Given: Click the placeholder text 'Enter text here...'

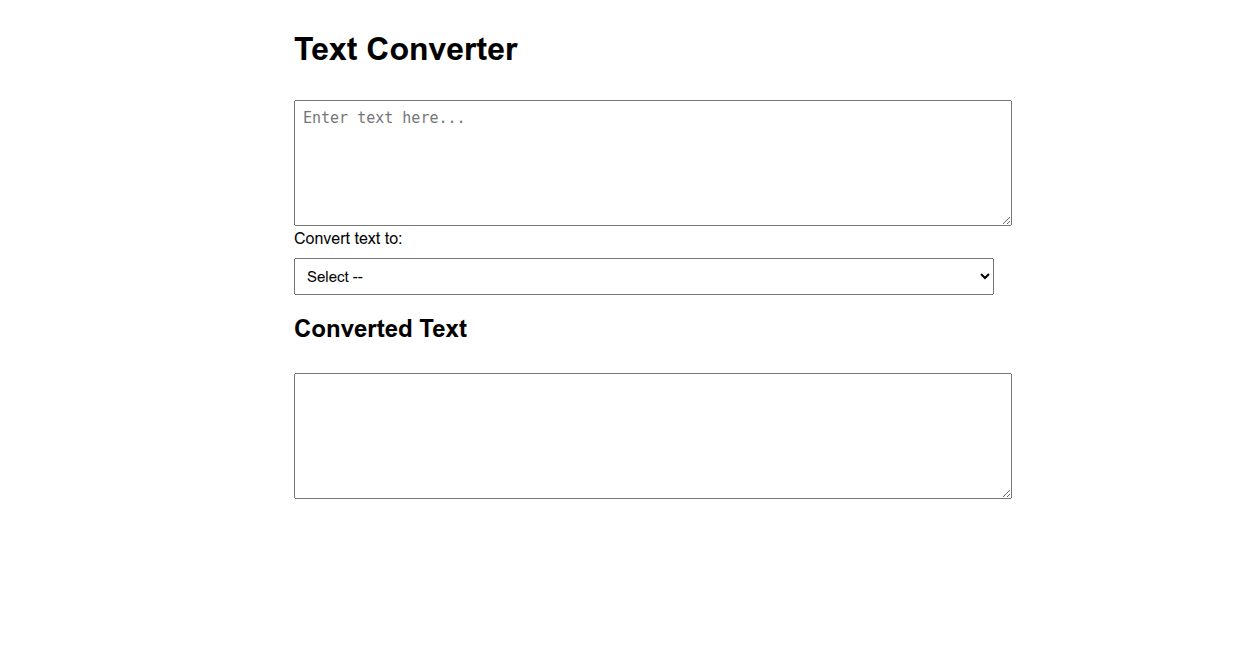Looking at the screenshot, I should 383,117.
